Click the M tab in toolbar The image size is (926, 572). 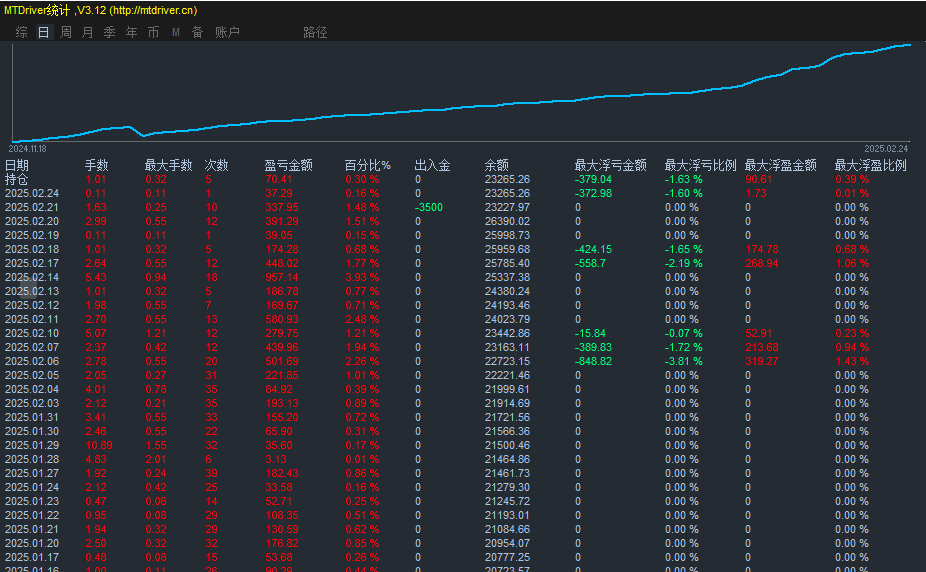[176, 32]
